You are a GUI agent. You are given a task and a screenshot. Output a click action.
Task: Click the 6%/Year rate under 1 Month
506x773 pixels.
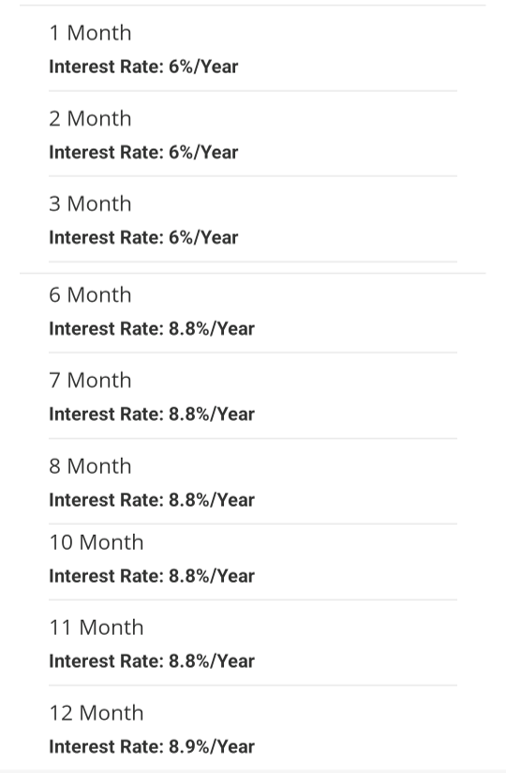[203, 67]
